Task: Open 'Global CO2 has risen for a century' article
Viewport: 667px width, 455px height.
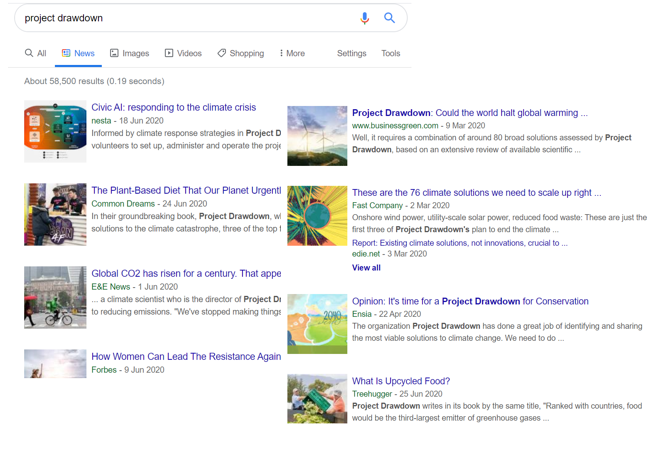Action: tap(186, 273)
